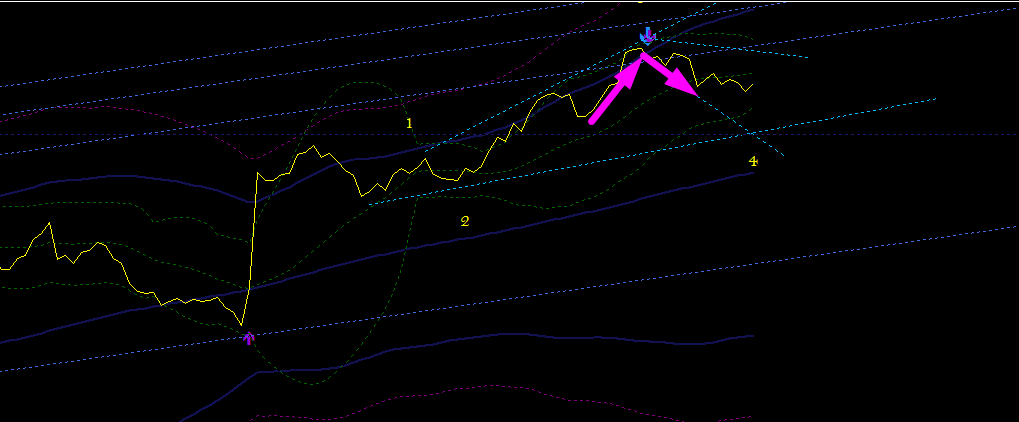Click the blue down-arrow signal marker
The height and width of the screenshot is (422, 1019).
pos(648,36)
